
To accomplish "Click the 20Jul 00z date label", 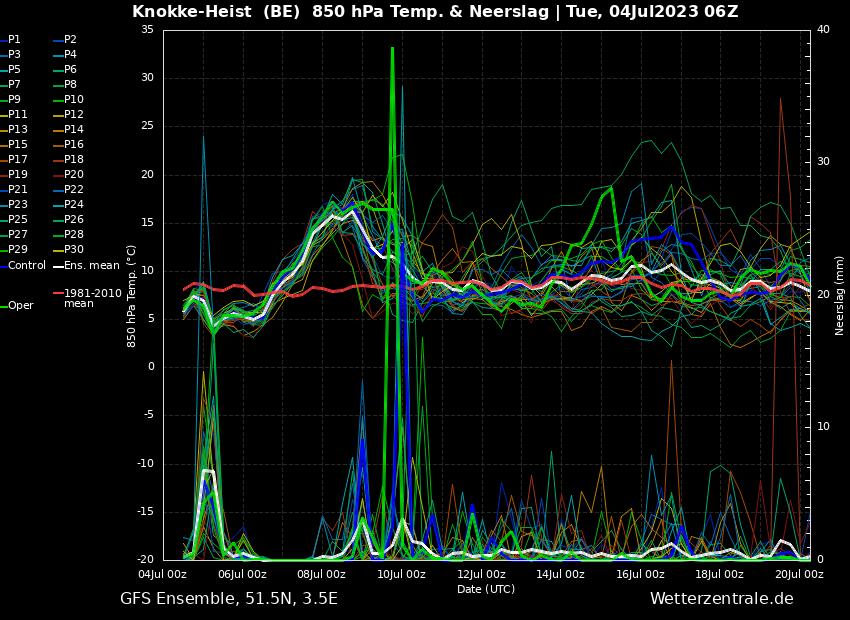I will click(x=799, y=575).
